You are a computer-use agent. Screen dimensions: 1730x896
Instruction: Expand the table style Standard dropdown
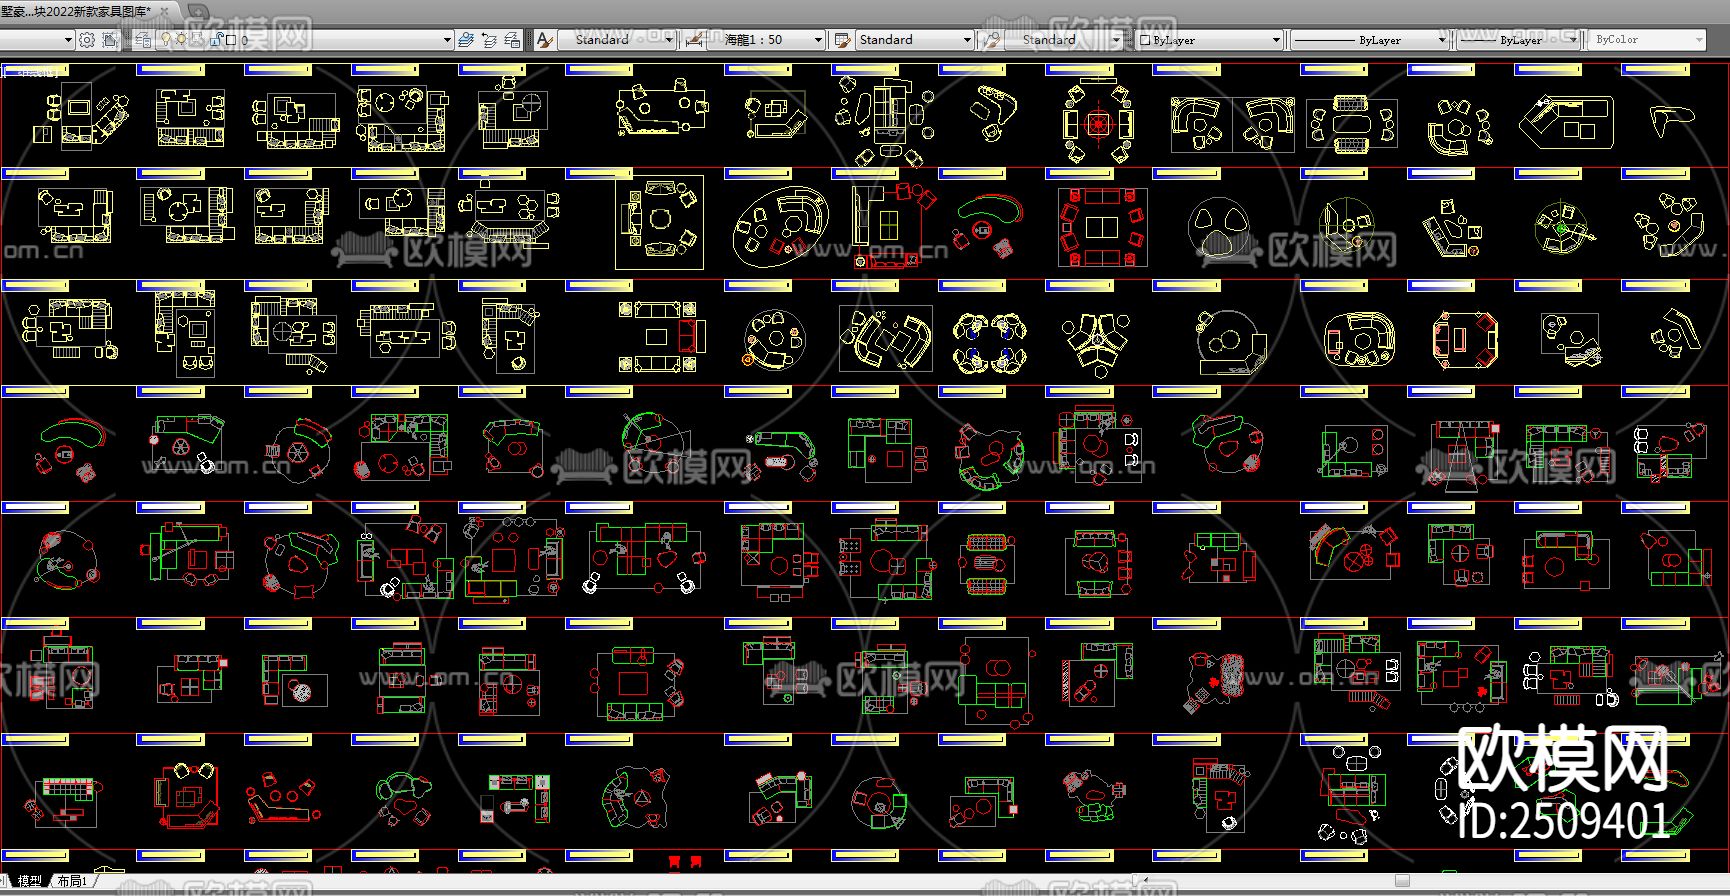pos(967,40)
